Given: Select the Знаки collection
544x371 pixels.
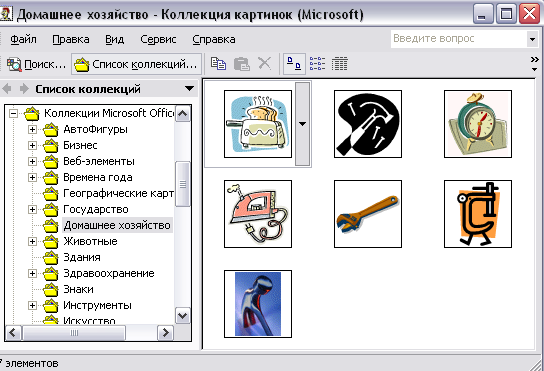Looking at the screenshot, I should click(78, 289).
